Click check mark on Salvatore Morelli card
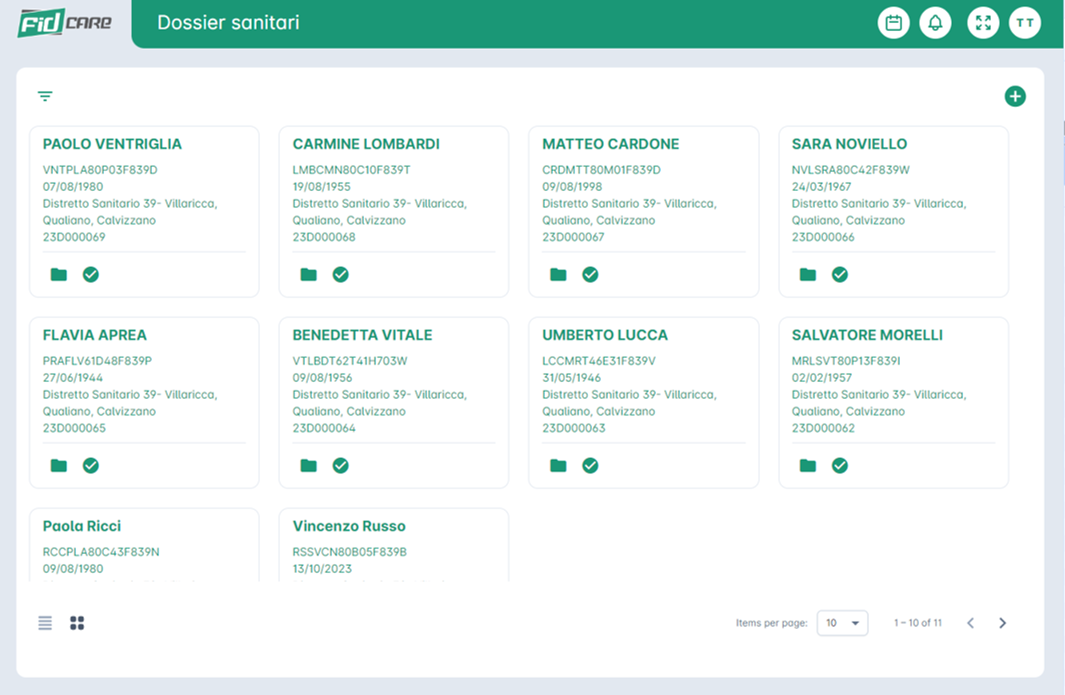Viewport: 1065px width, 695px height. point(840,465)
